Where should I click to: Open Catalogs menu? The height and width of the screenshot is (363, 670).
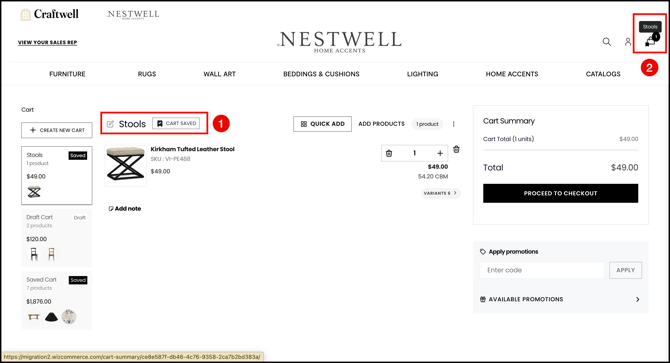coord(603,74)
